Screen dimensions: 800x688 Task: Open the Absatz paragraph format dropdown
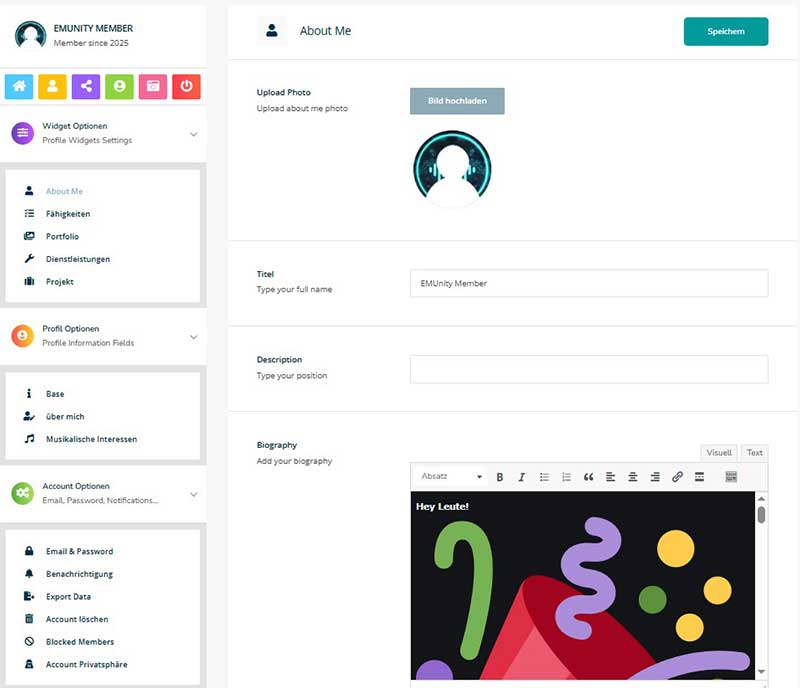point(451,477)
